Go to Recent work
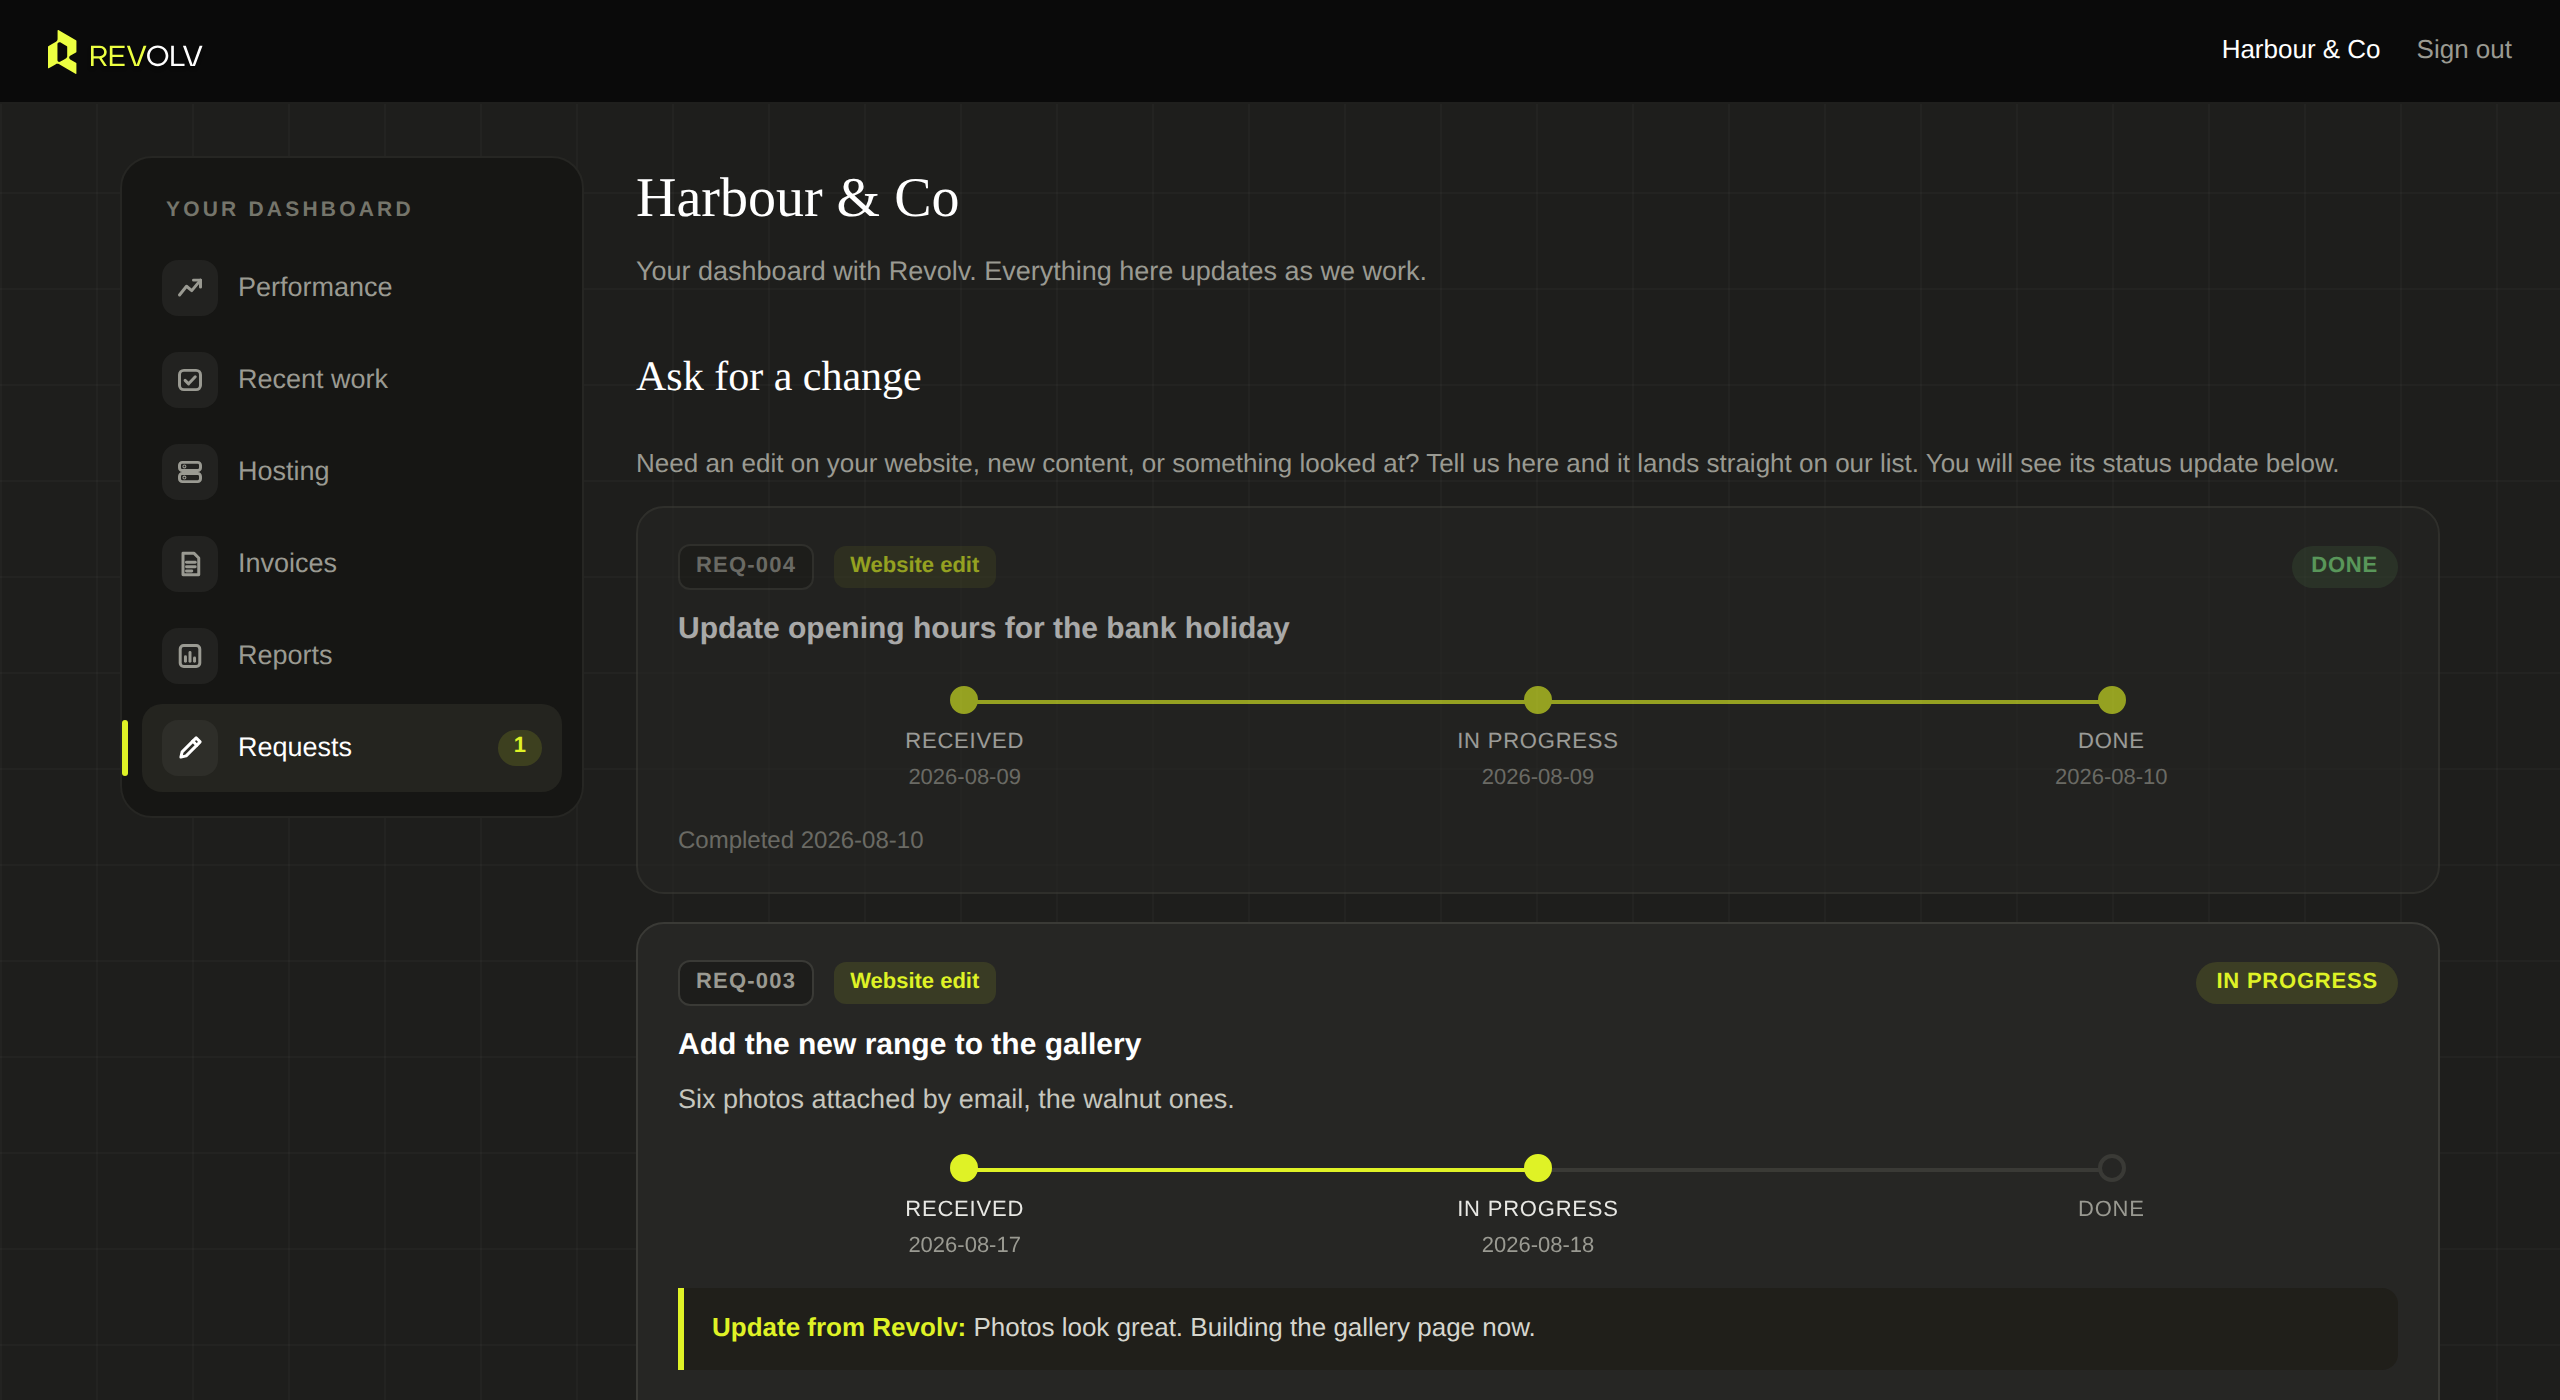The image size is (2560, 1400). click(x=352, y=380)
